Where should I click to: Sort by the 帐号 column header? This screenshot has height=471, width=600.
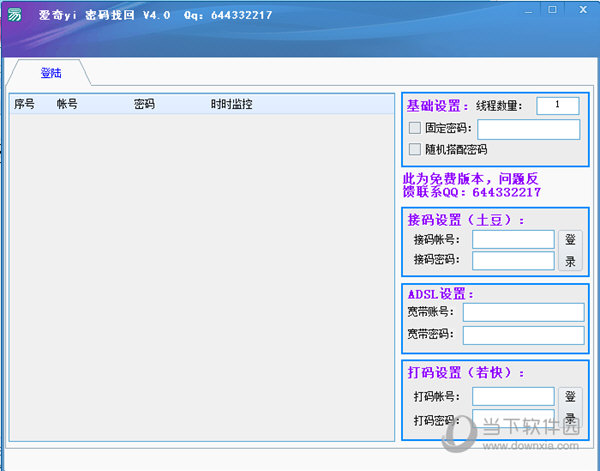[x=68, y=103]
